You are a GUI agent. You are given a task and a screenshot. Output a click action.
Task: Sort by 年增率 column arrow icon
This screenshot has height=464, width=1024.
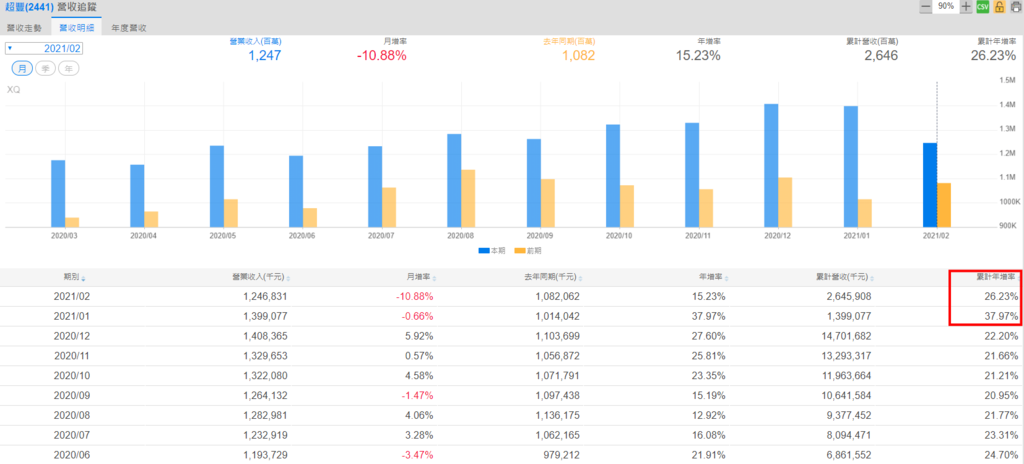(727, 279)
